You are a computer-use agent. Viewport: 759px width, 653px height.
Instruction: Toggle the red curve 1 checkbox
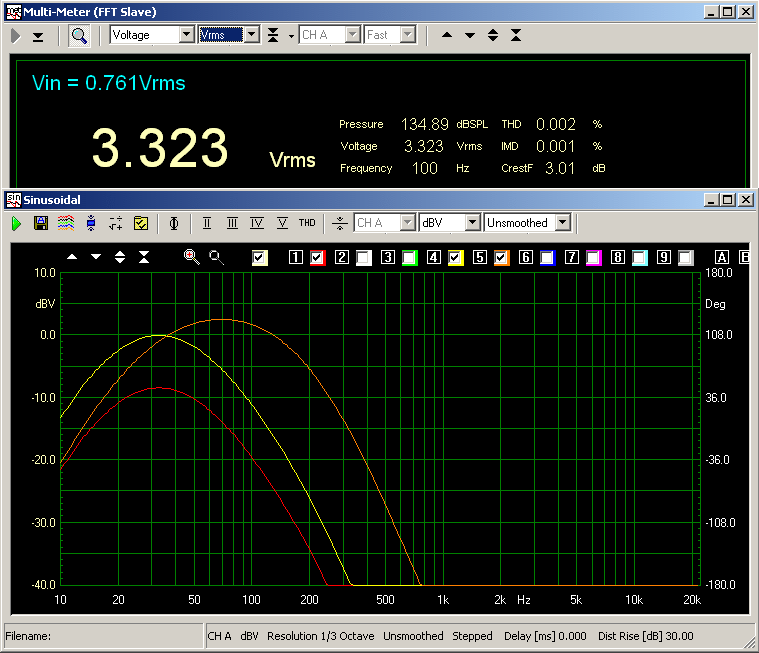[318, 258]
